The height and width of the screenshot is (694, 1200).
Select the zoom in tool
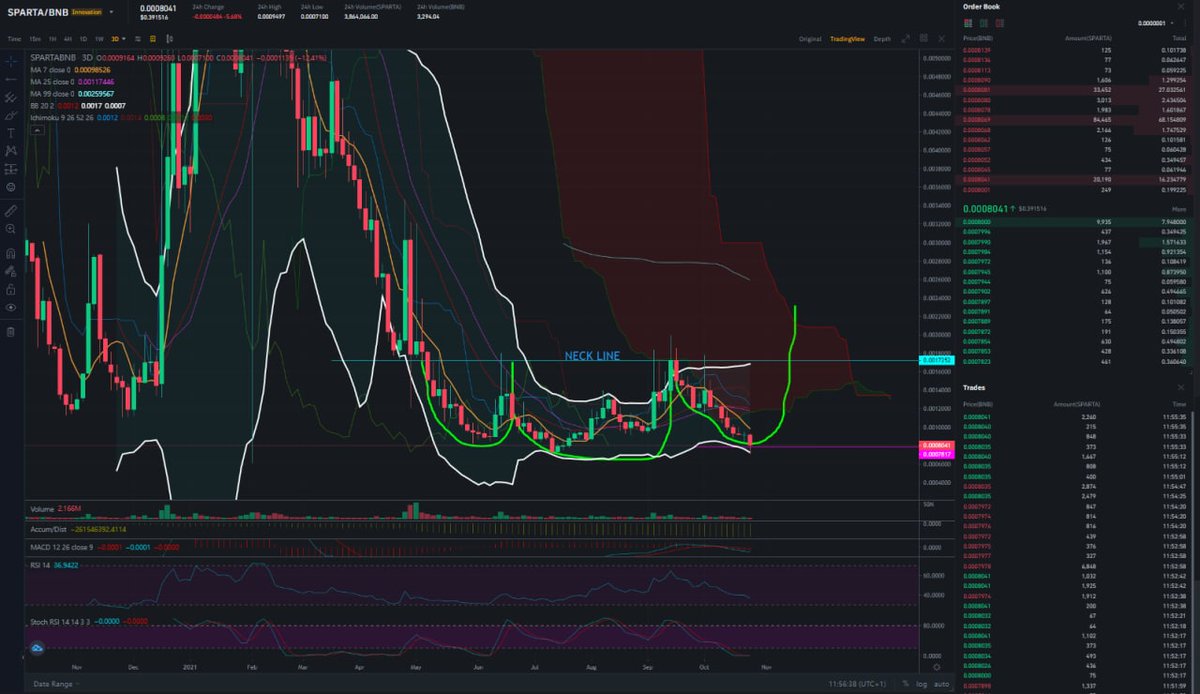pyautogui.click(x=11, y=229)
